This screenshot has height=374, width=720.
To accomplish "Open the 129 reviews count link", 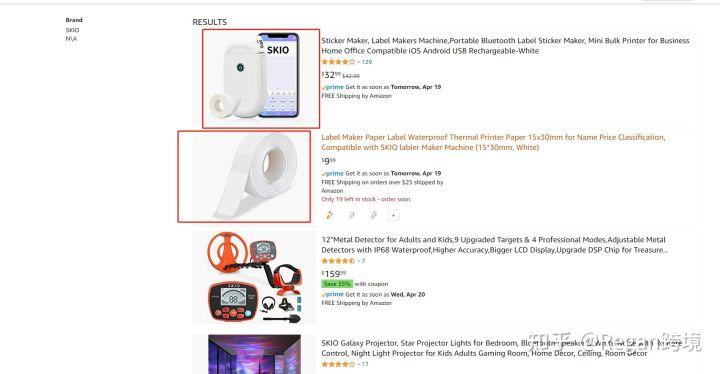I will 367,62.
